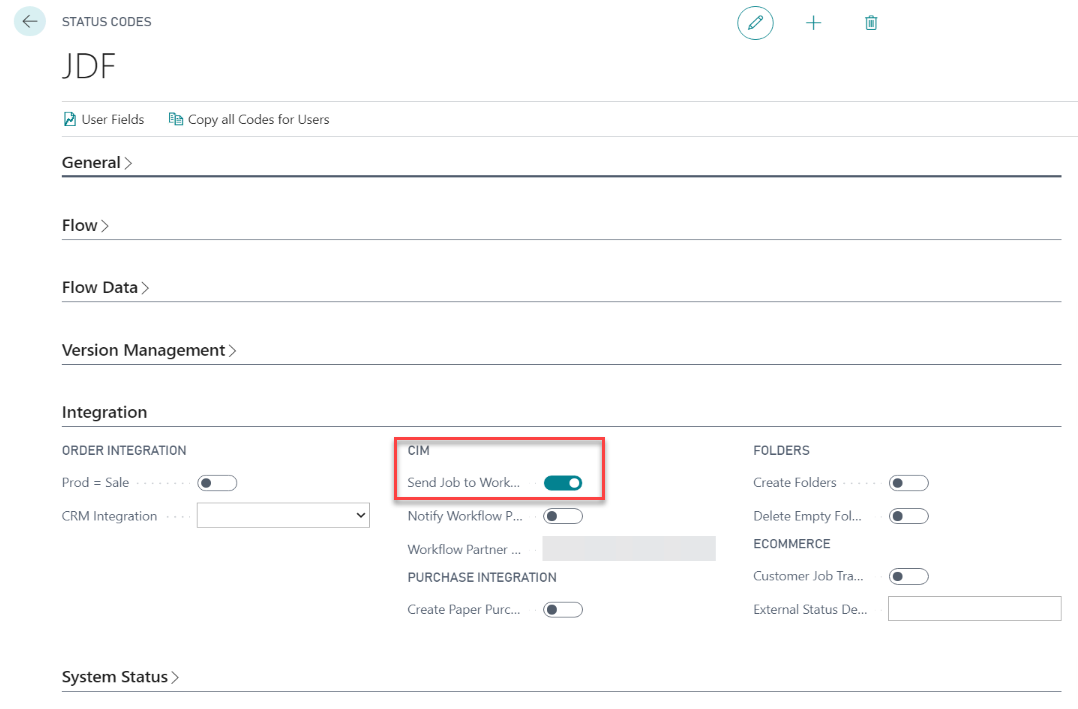Enable the Prod = Sale toggle
Viewport: 1078px width, 709px height.
[217, 483]
